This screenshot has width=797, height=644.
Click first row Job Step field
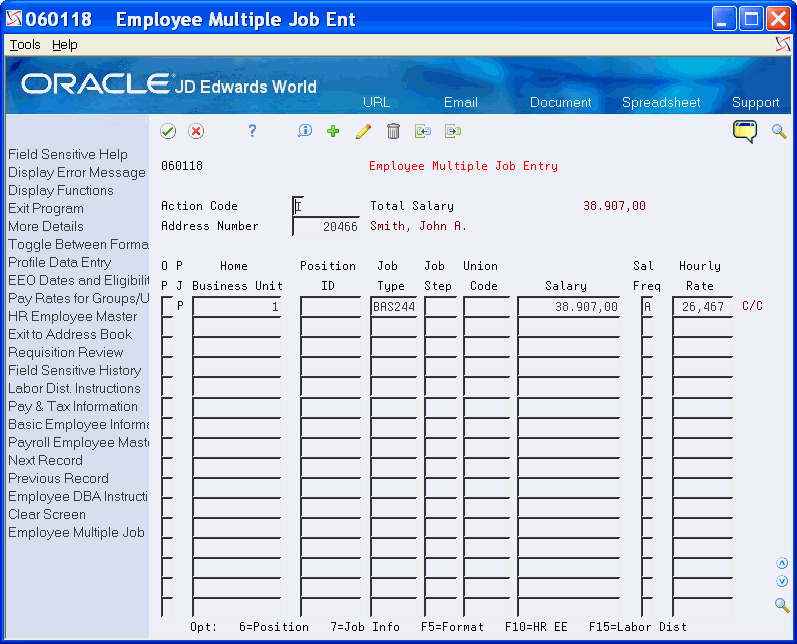point(441,306)
